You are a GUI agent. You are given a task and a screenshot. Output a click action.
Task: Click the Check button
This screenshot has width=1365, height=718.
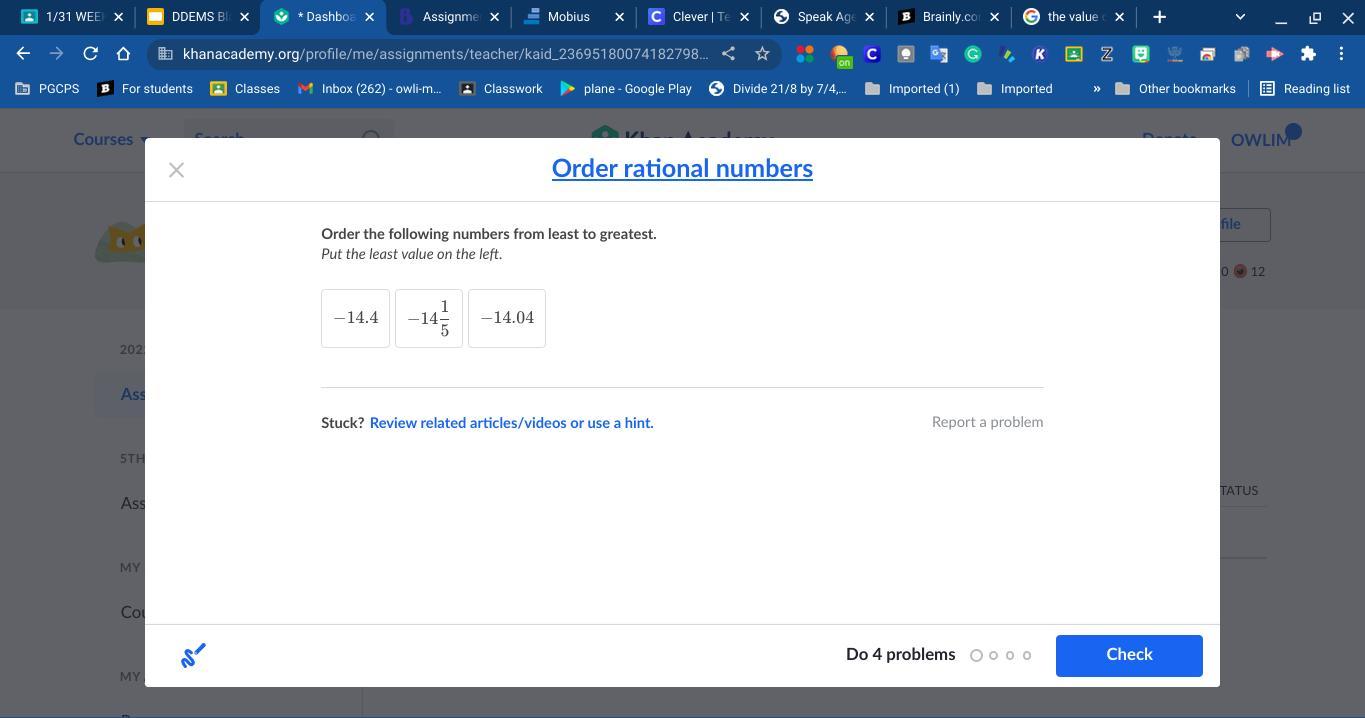click(1129, 655)
